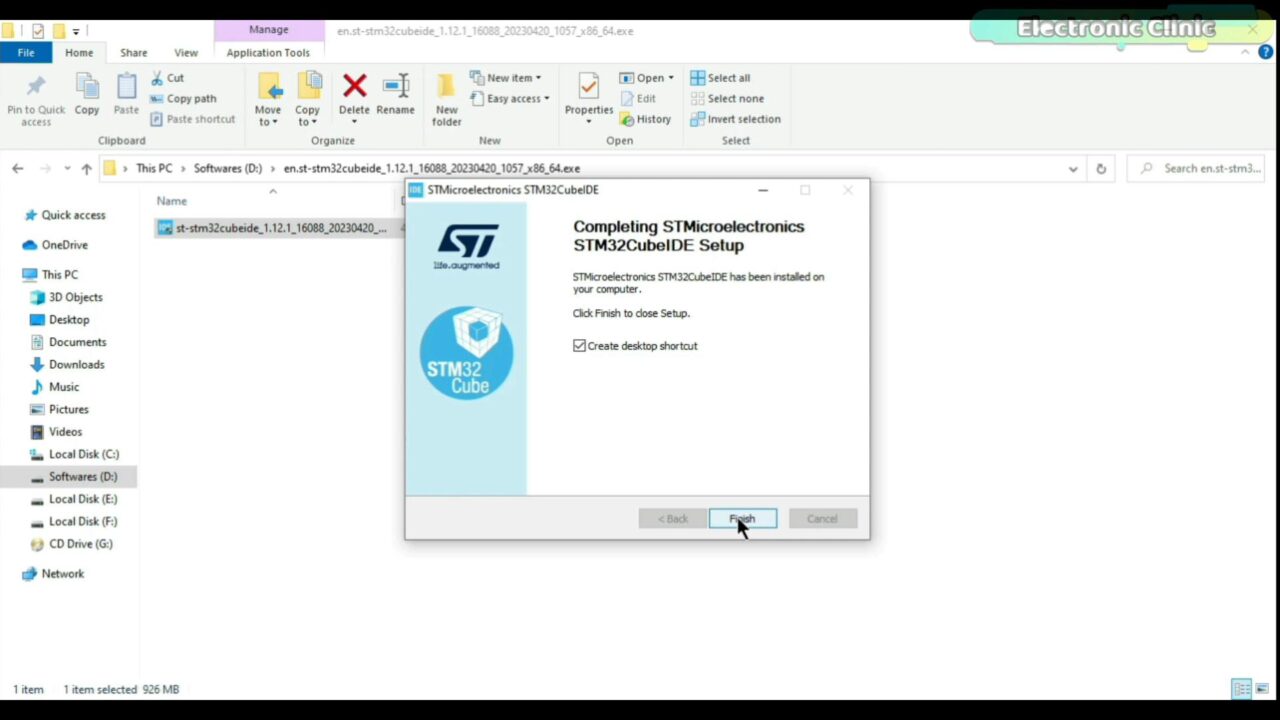The image size is (1280, 720).
Task: Open the Open dropdown in ribbon
Action: click(647, 78)
